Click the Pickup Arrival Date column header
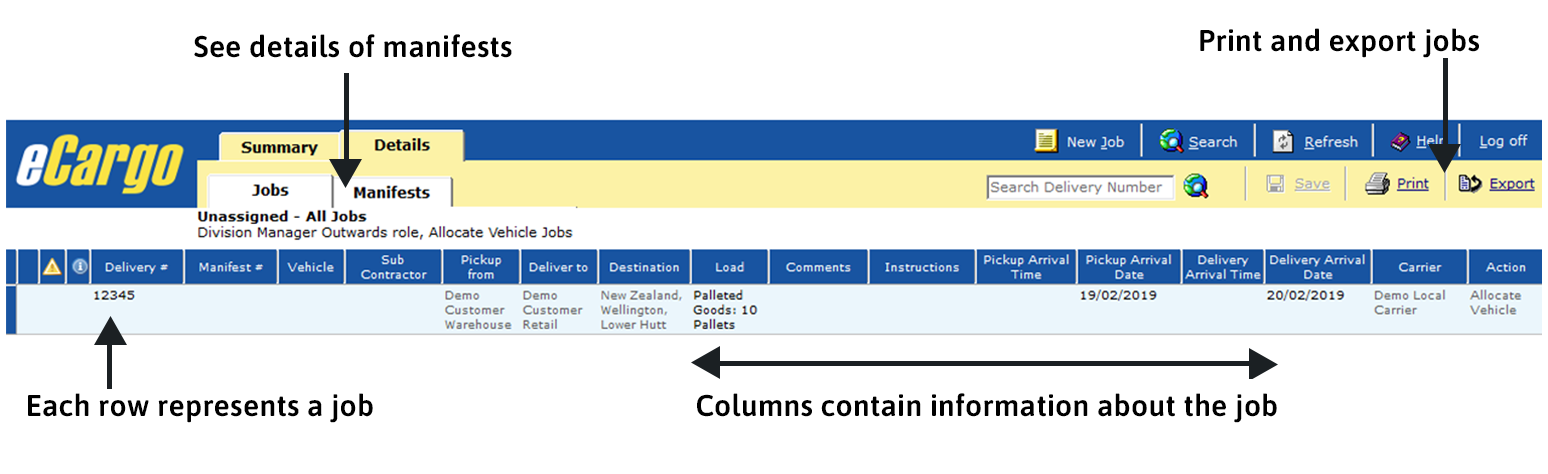This screenshot has height=474, width=1548. pos(1129,267)
